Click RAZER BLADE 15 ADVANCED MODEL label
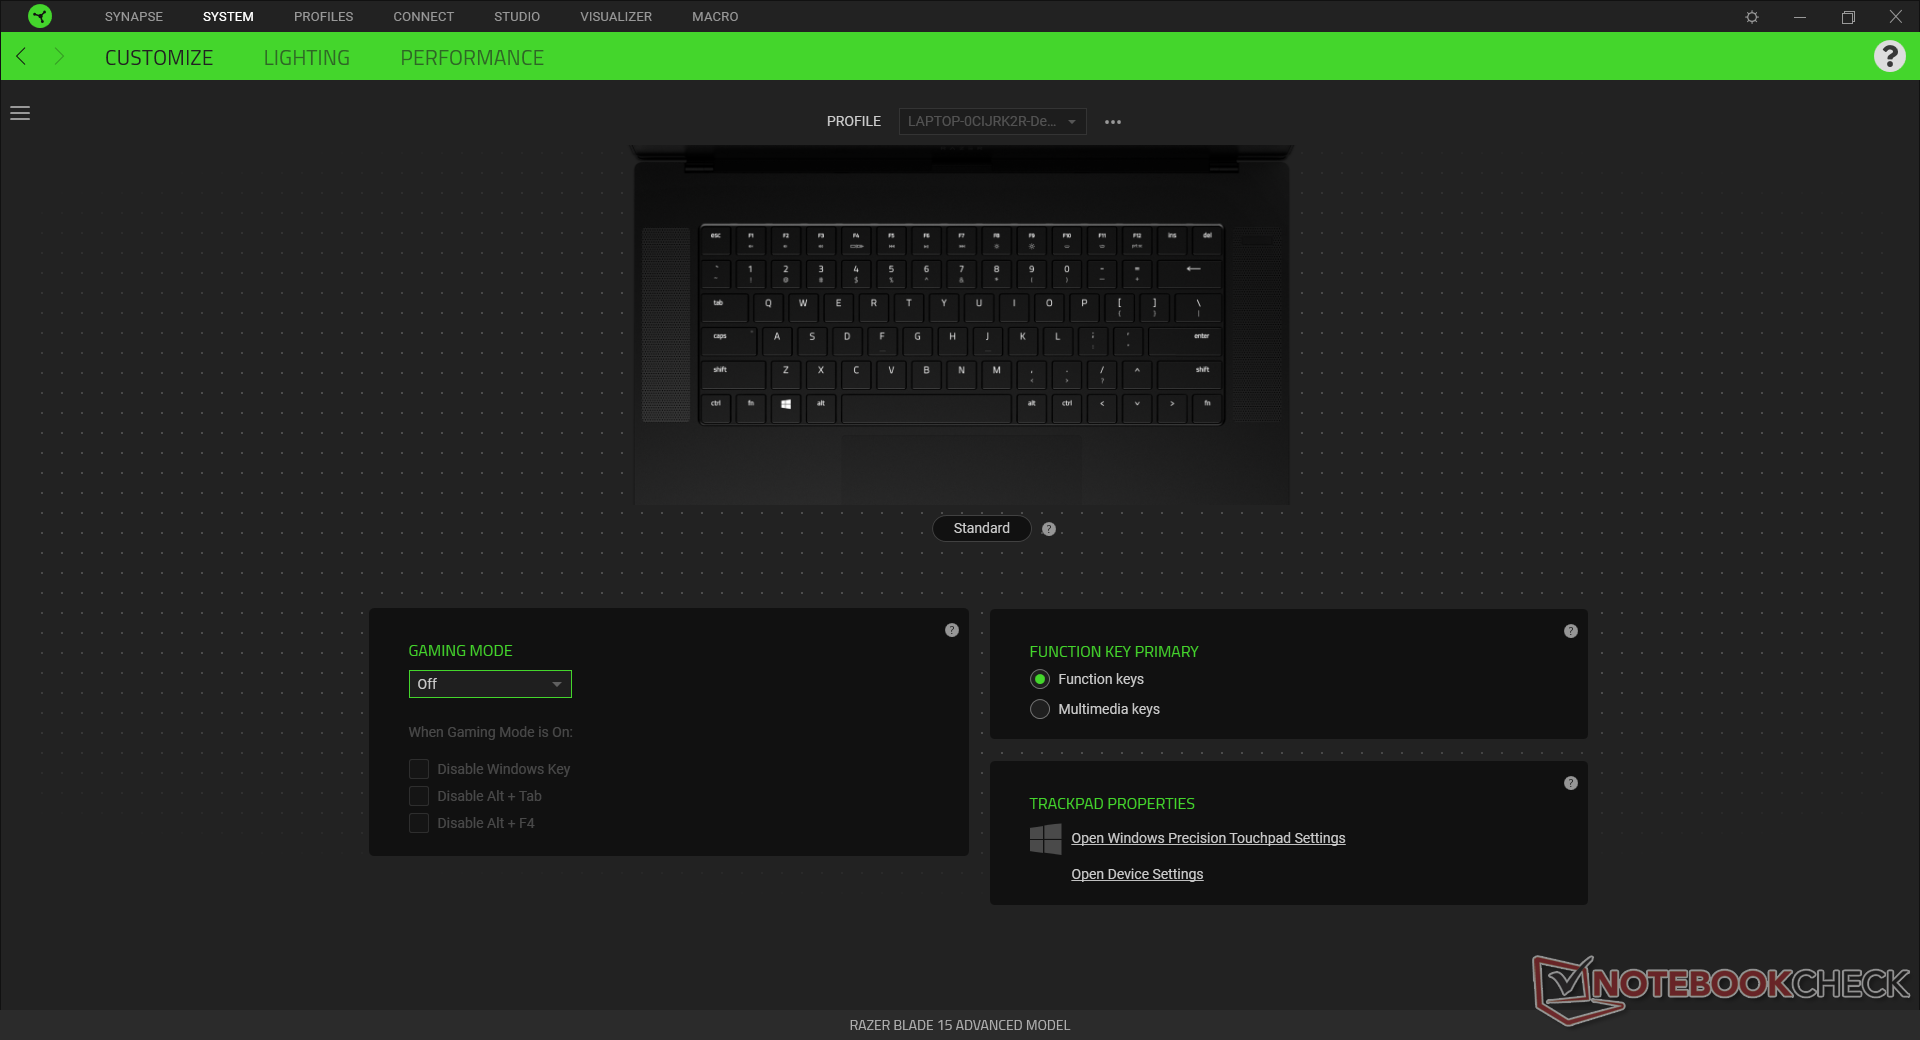Image resolution: width=1920 pixels, height=1040 pixels. (960, 1025)
